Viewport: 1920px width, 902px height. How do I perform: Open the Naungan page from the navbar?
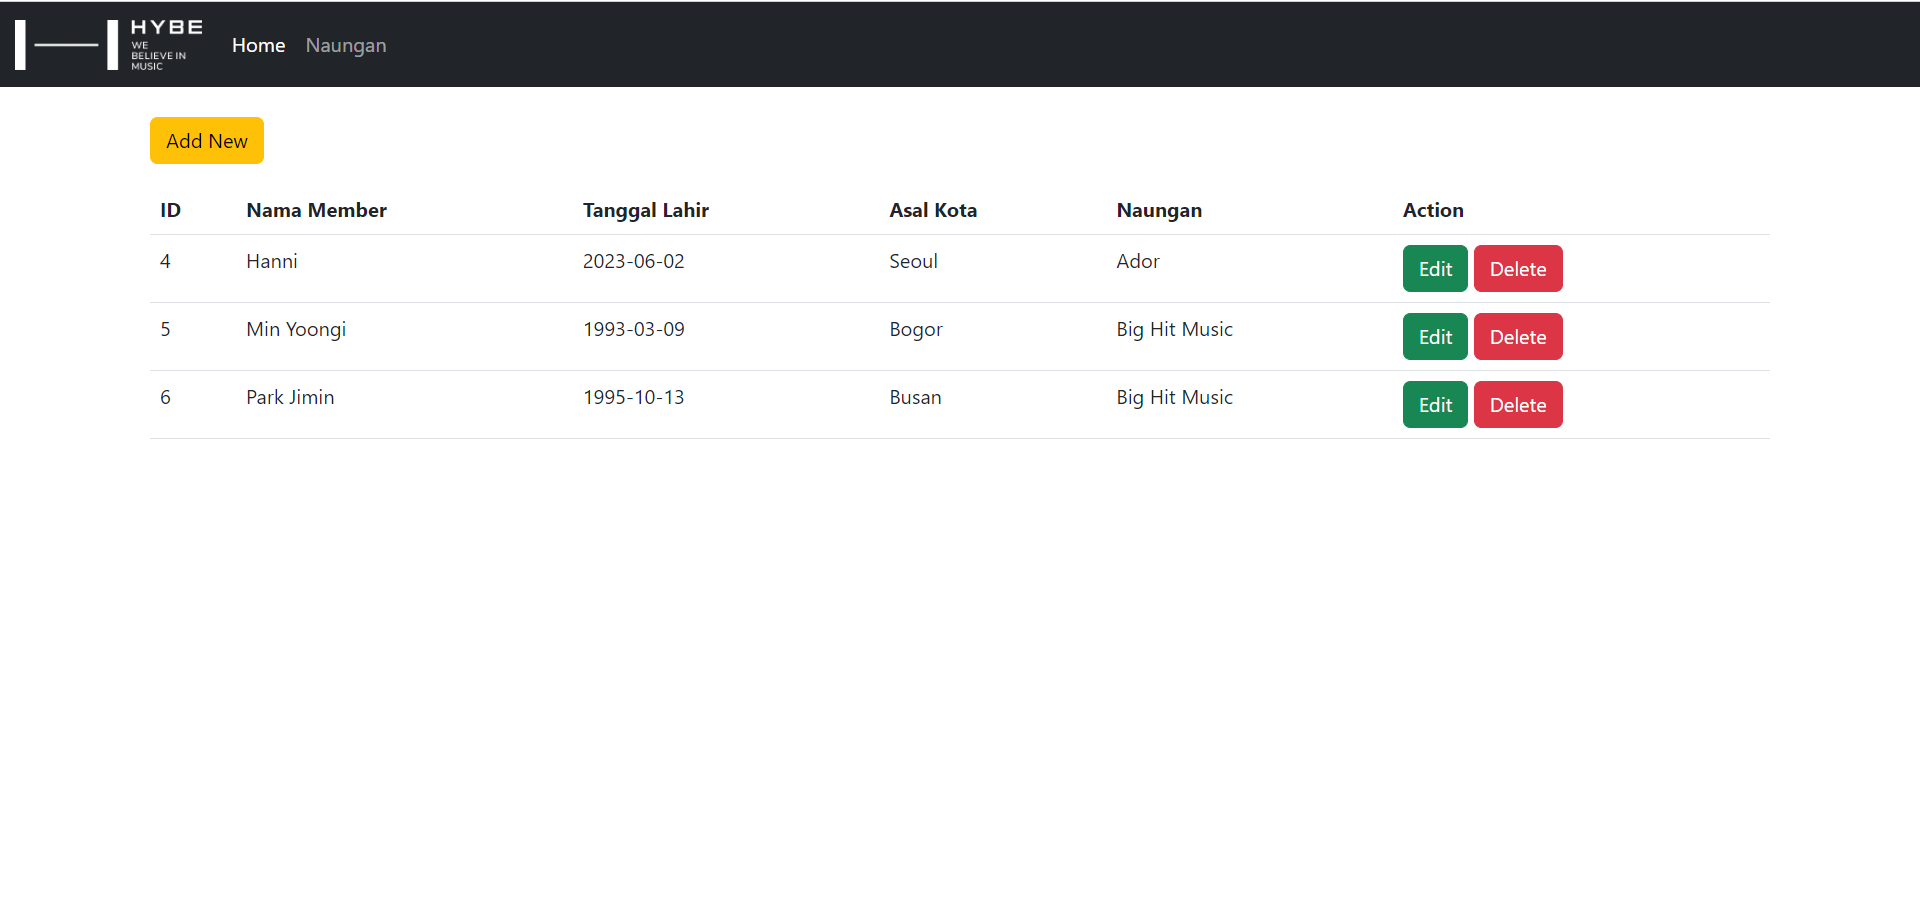click(345, 45)
